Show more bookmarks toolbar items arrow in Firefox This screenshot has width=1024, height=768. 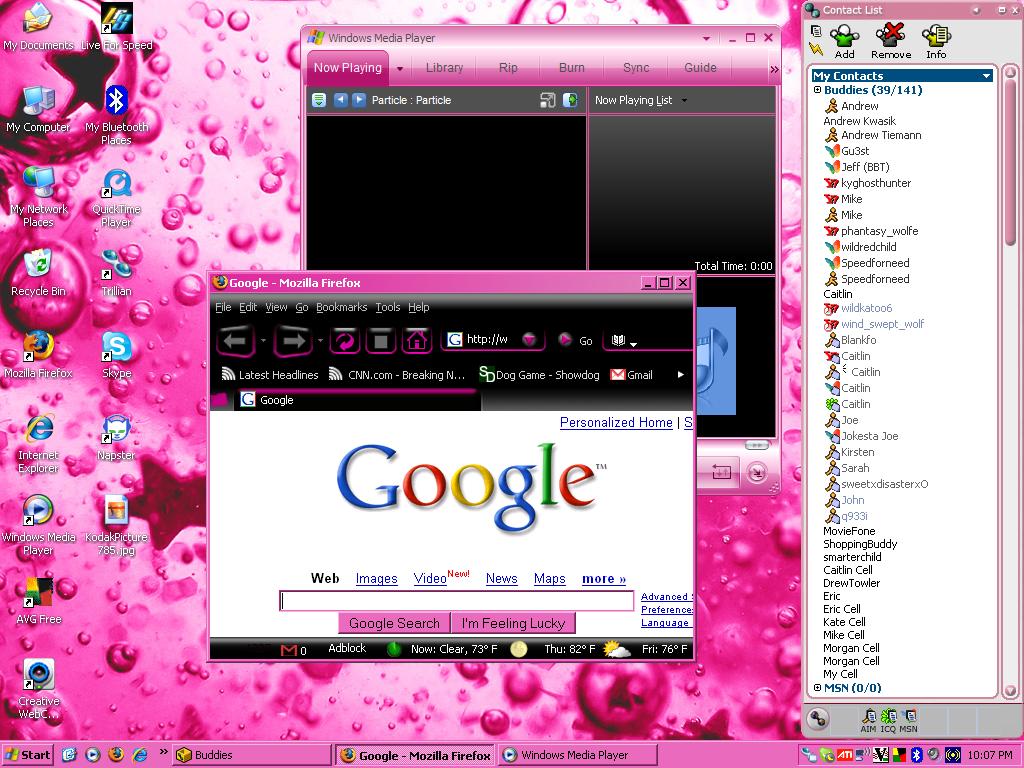click(680, 375)
